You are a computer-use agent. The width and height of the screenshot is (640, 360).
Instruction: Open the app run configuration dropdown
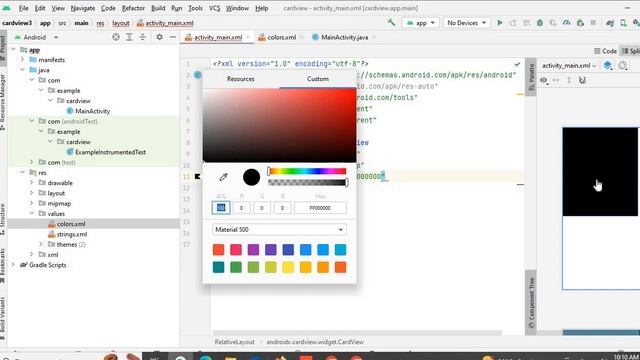(421, 23)
